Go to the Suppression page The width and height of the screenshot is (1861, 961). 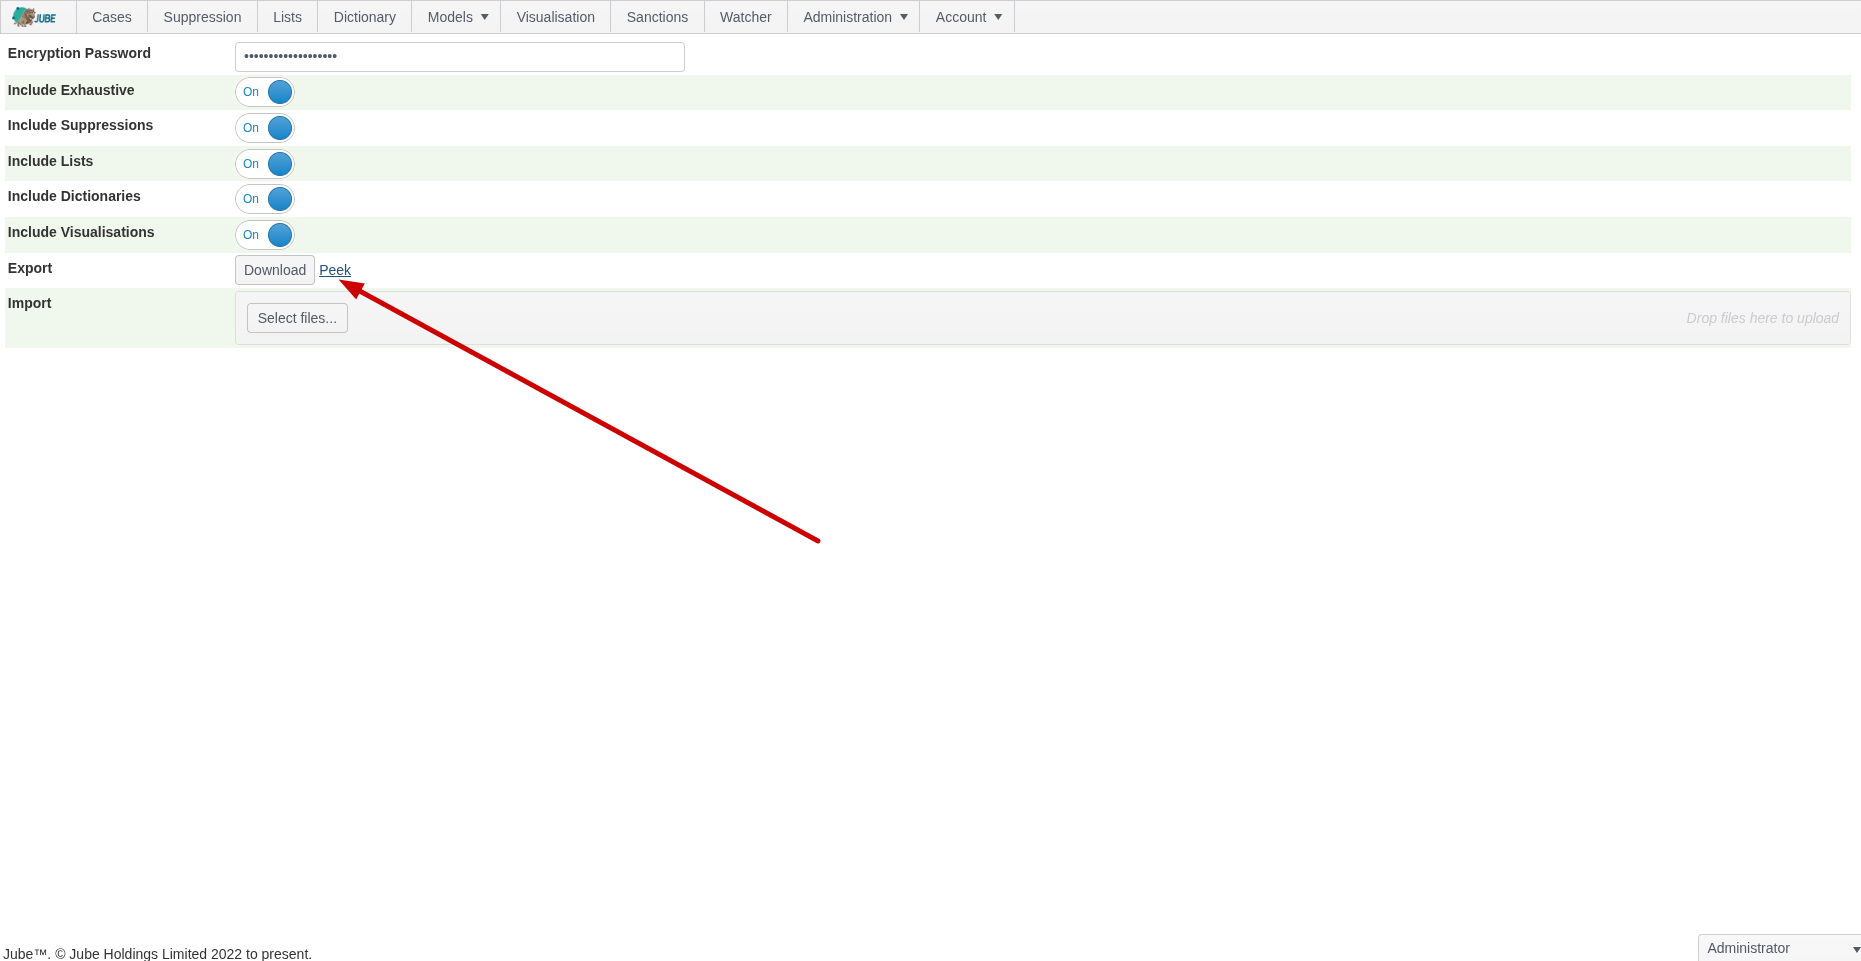click(x=202, y=17)
